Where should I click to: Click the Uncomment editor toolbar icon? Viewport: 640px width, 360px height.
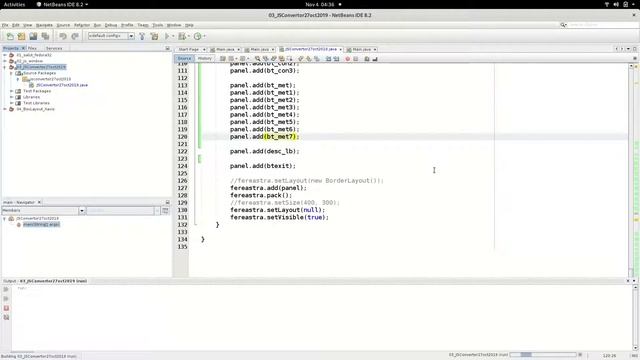[375, 59]
